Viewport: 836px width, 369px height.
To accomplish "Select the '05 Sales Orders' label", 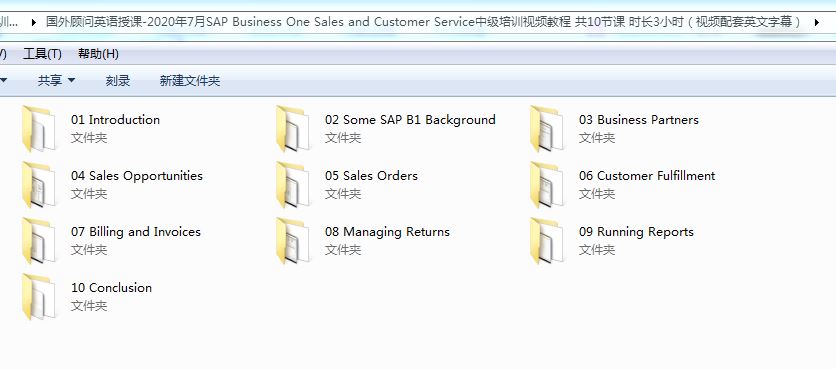I will point(371,176).
